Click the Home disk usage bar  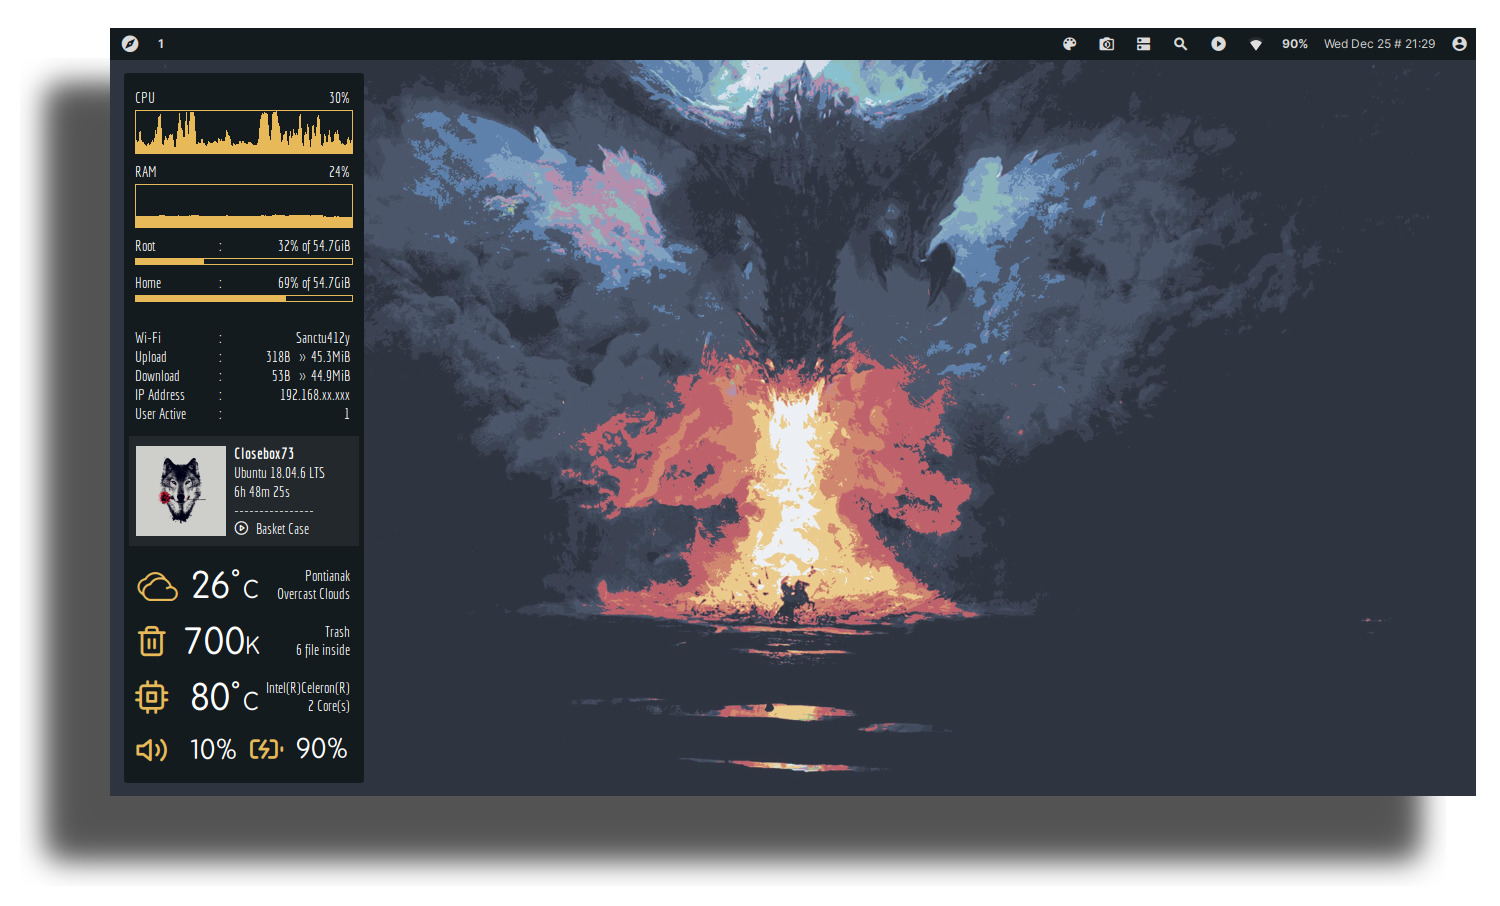coord(244,298)
